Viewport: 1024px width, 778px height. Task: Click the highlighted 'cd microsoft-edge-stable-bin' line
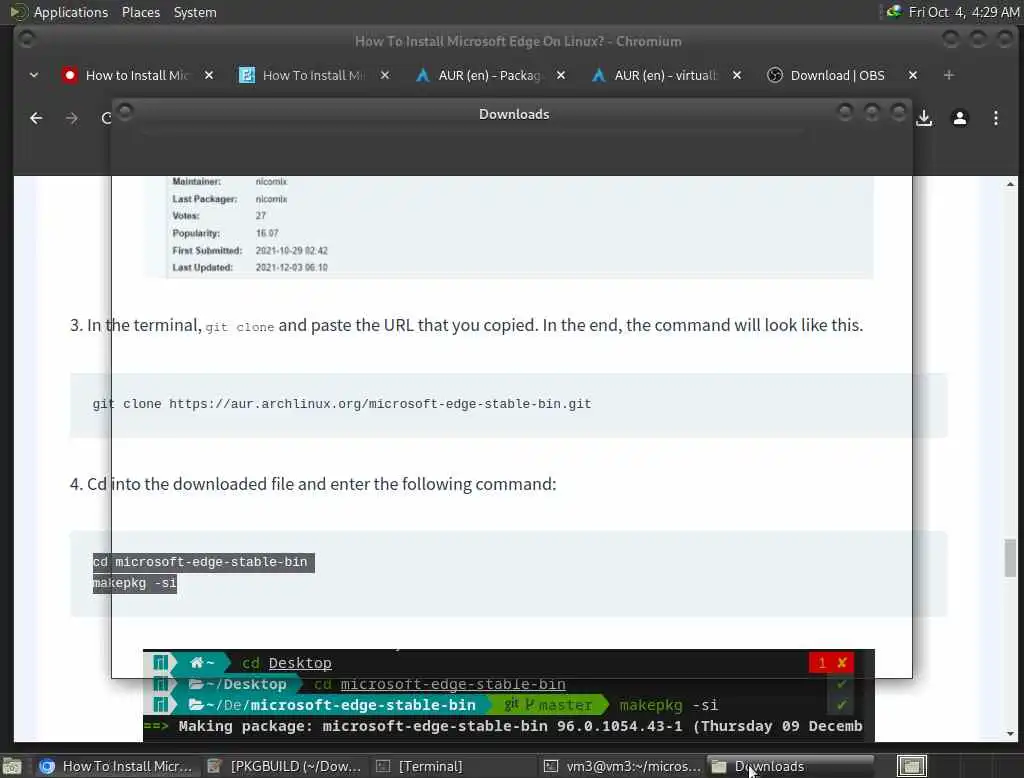click(203, 562)
